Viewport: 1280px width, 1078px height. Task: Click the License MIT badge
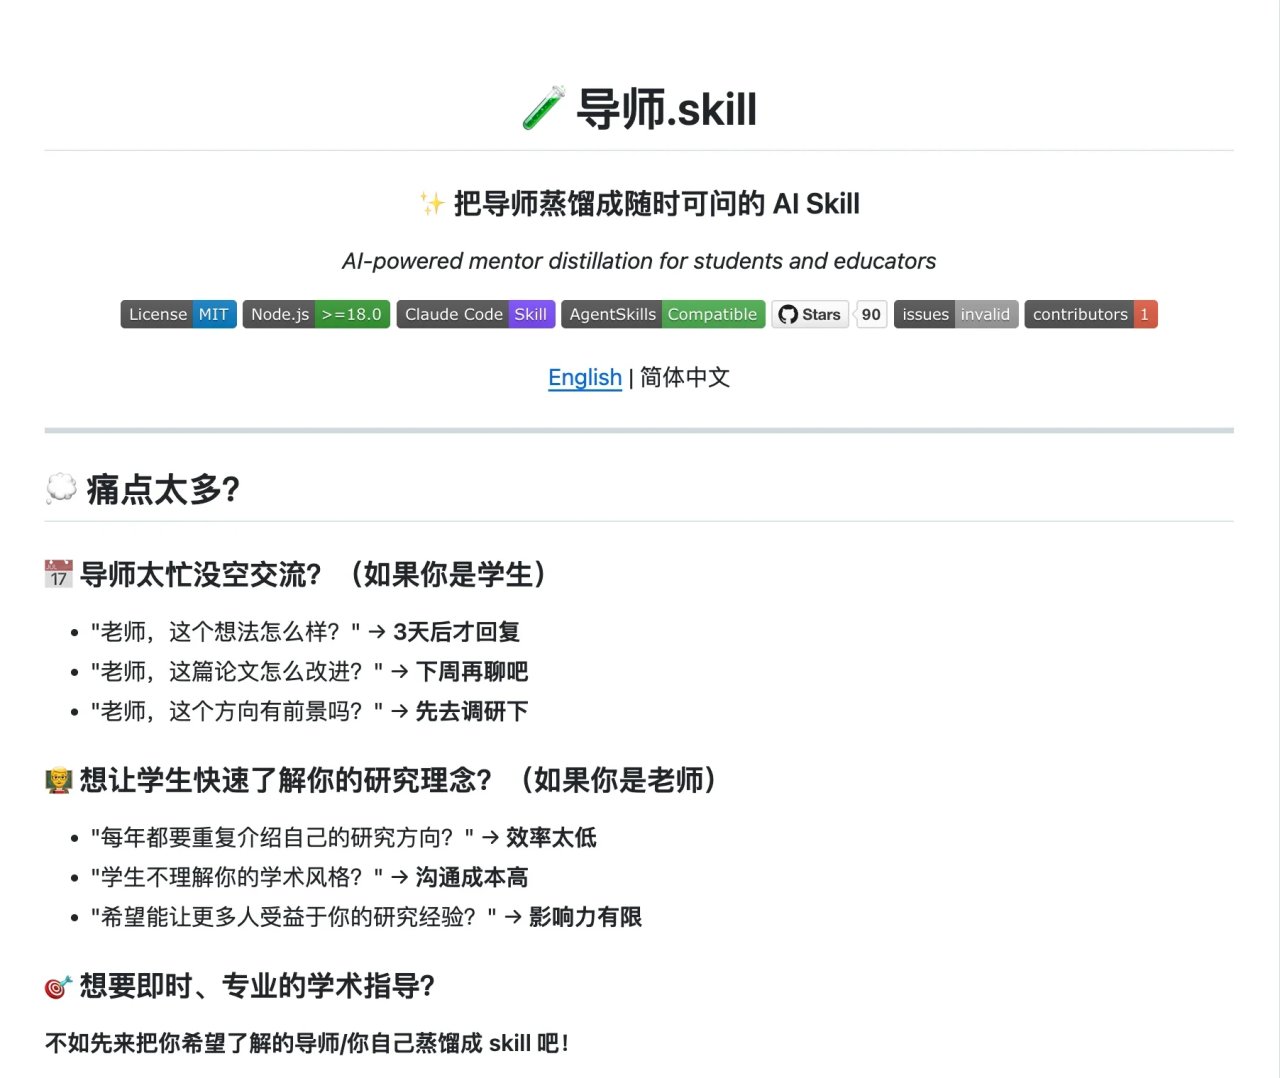tap(179, 314)
